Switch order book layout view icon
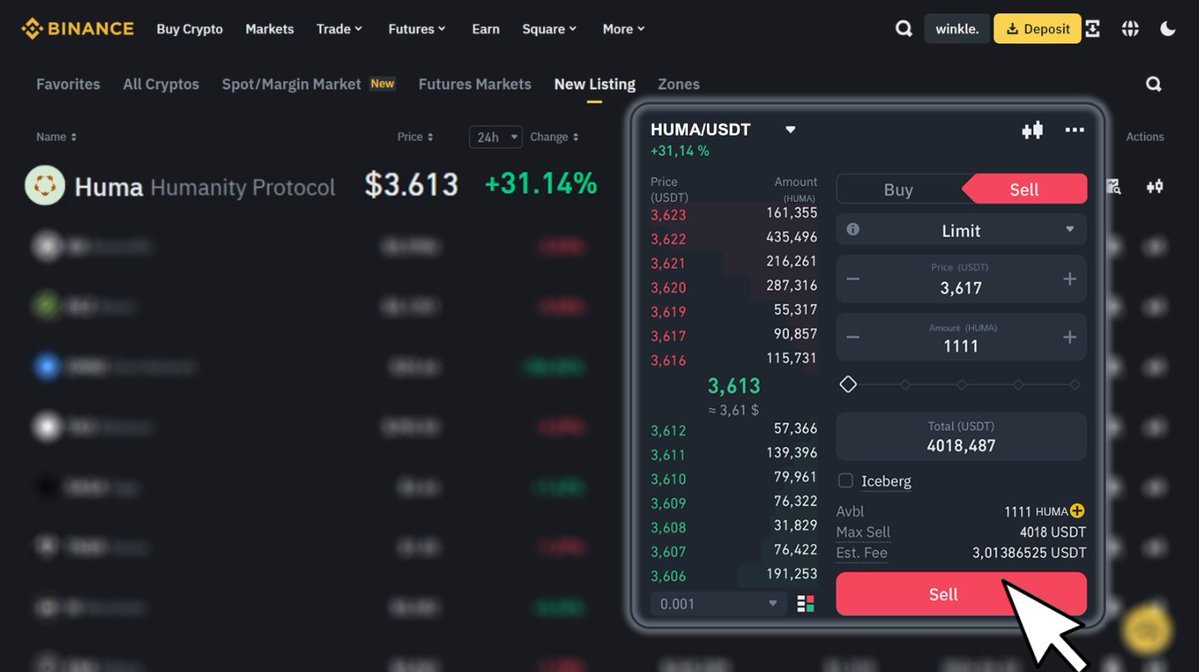The width and height of the screenshot is (1199, 672). [805, 604]
